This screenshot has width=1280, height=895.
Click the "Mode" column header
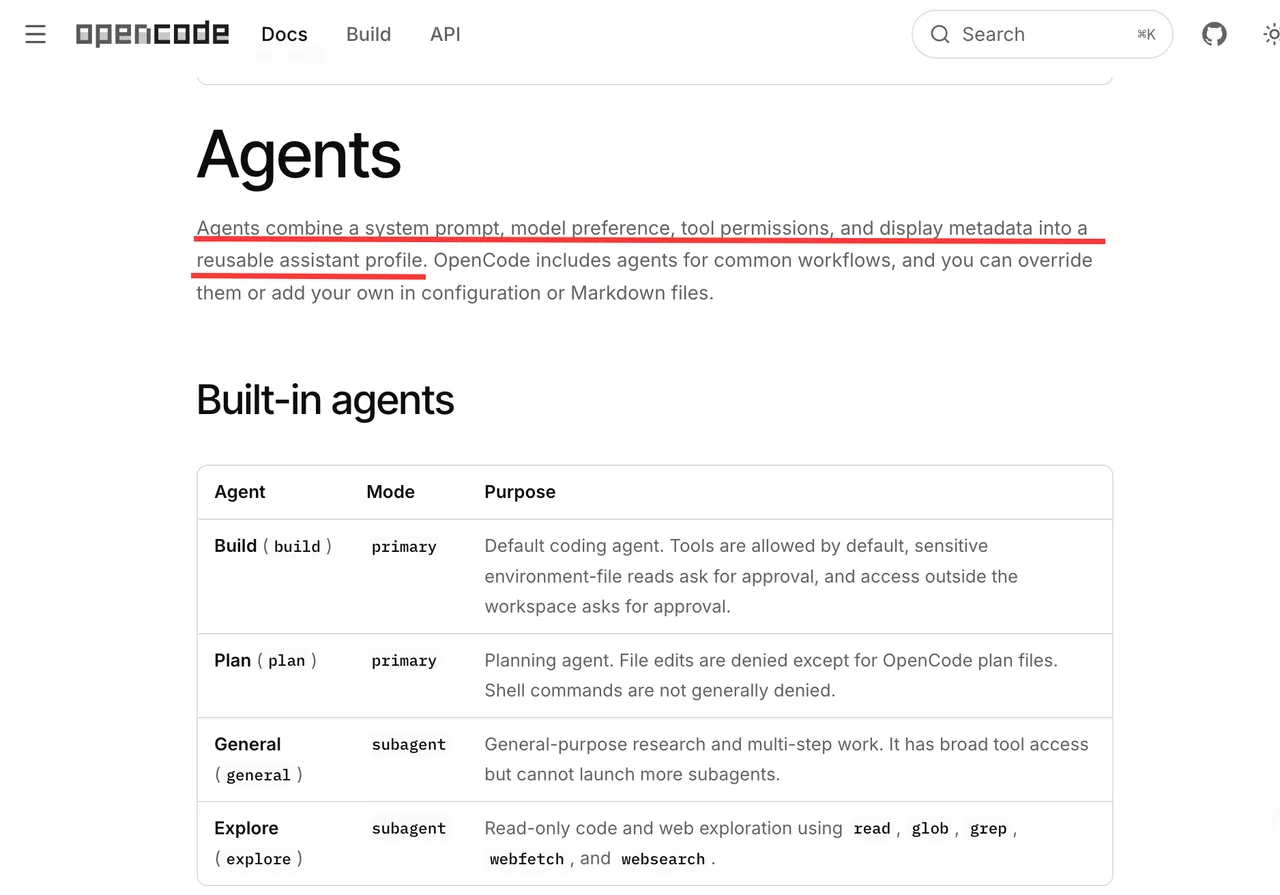pyautogui.click(x=390, y=492)
